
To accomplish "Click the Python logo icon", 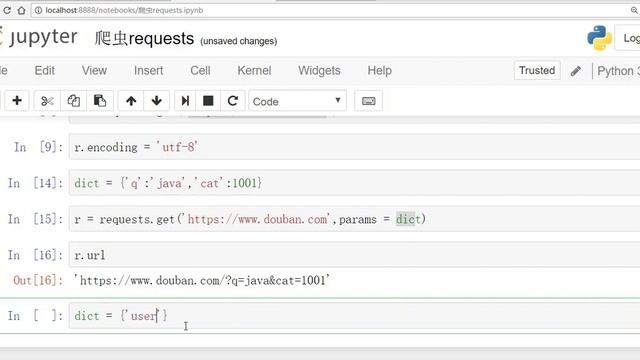I will (x=599, y=38).
